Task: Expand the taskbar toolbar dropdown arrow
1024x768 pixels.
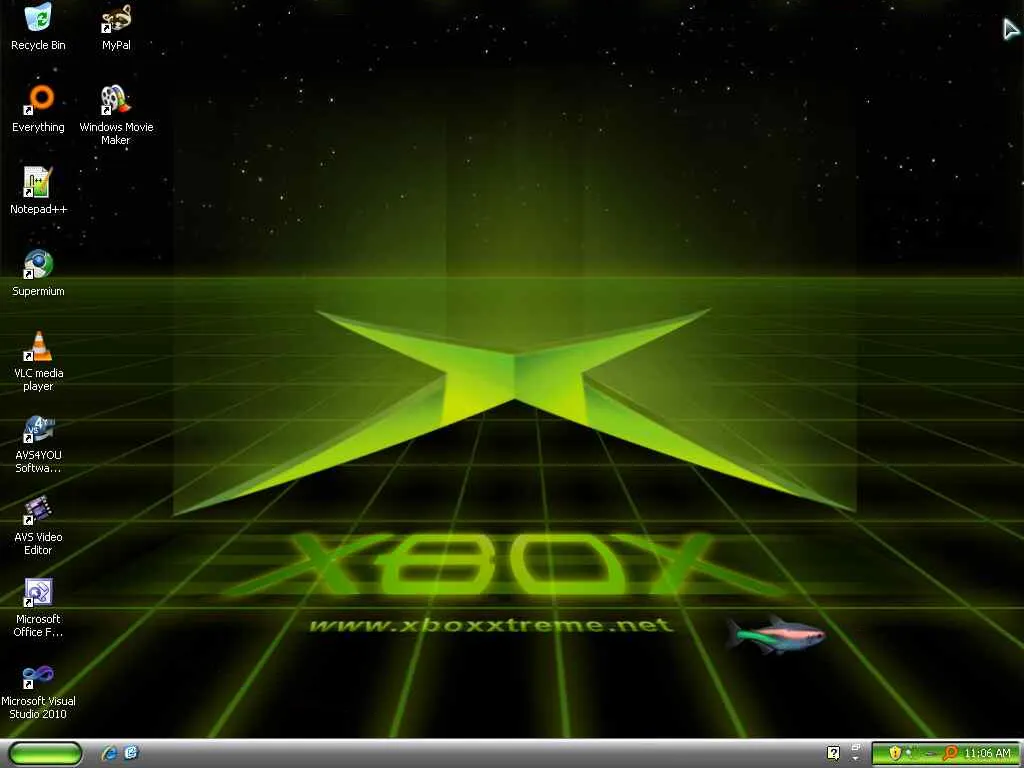Action: [856, 759]
